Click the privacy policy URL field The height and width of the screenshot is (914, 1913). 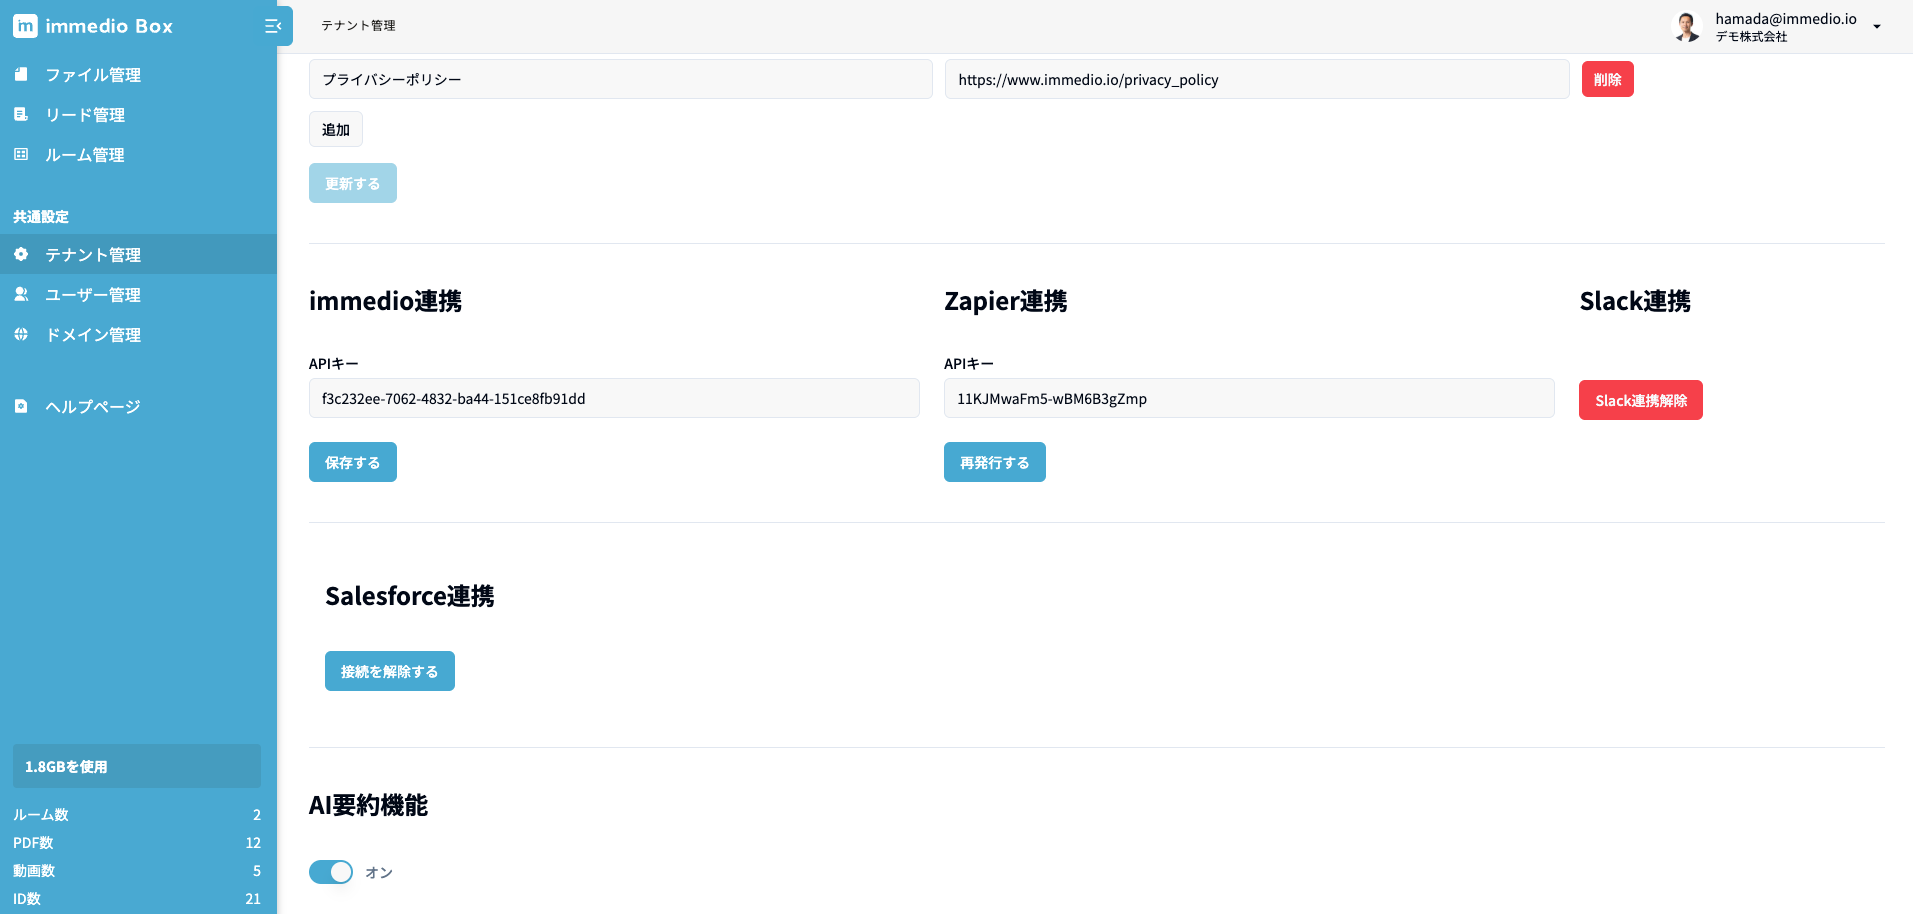pos(1256,79)
